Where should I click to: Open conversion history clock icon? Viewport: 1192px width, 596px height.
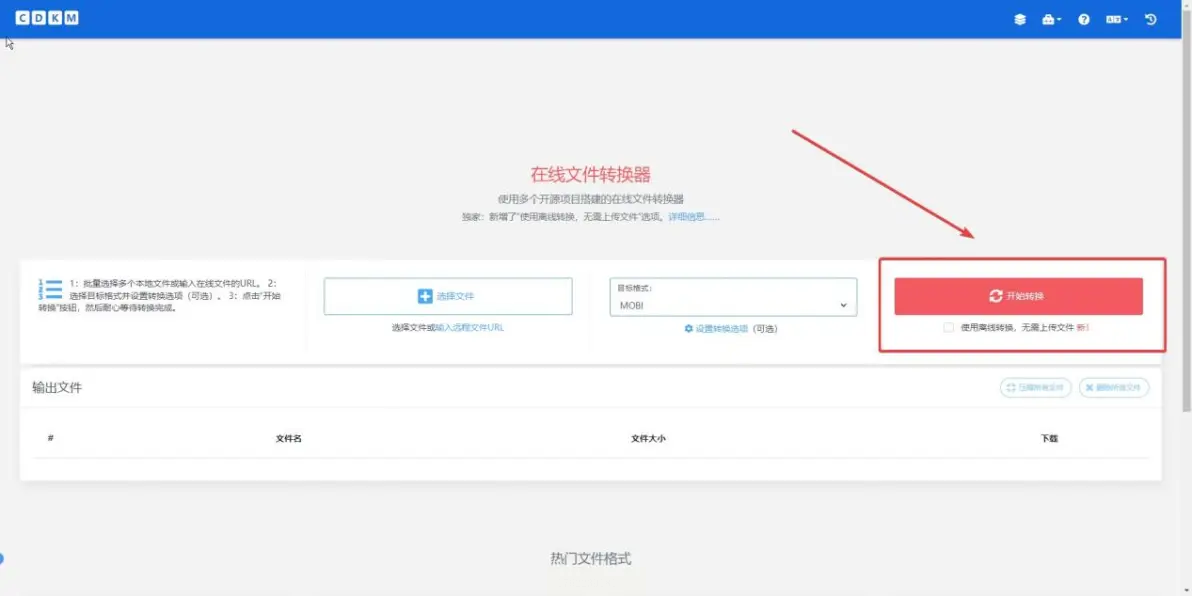1151,20
